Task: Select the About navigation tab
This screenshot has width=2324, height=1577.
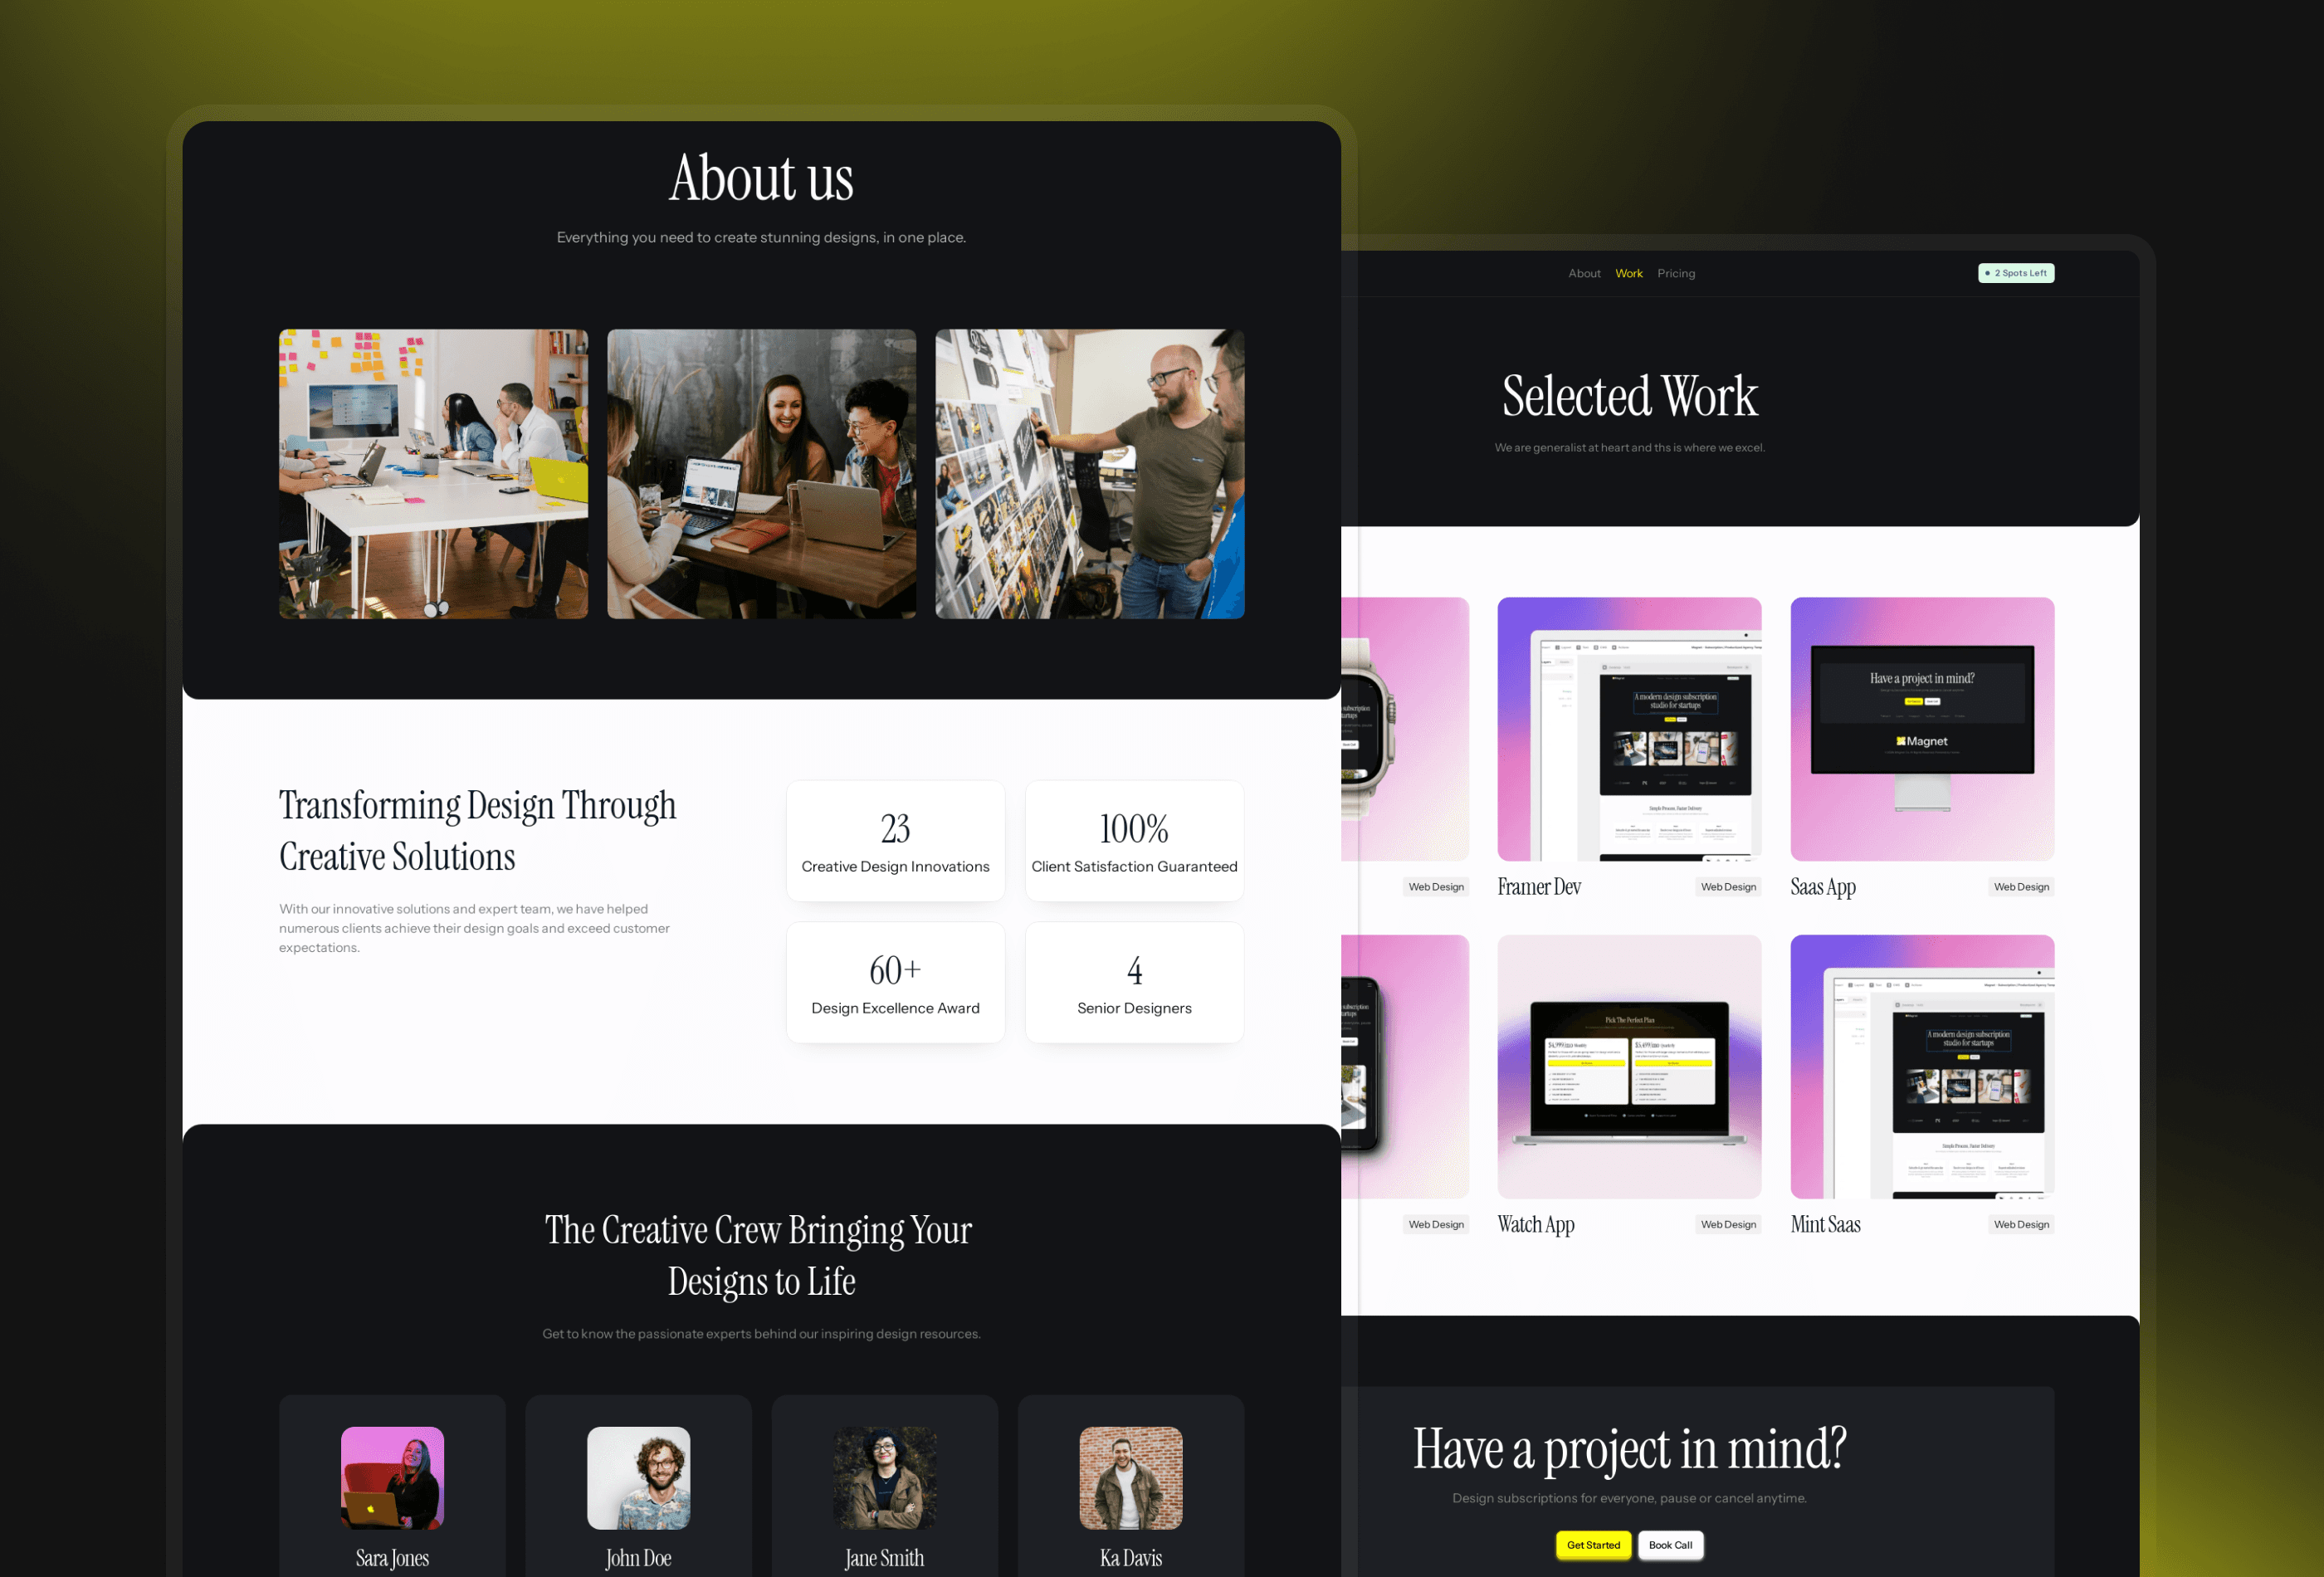Action: 1585,273
